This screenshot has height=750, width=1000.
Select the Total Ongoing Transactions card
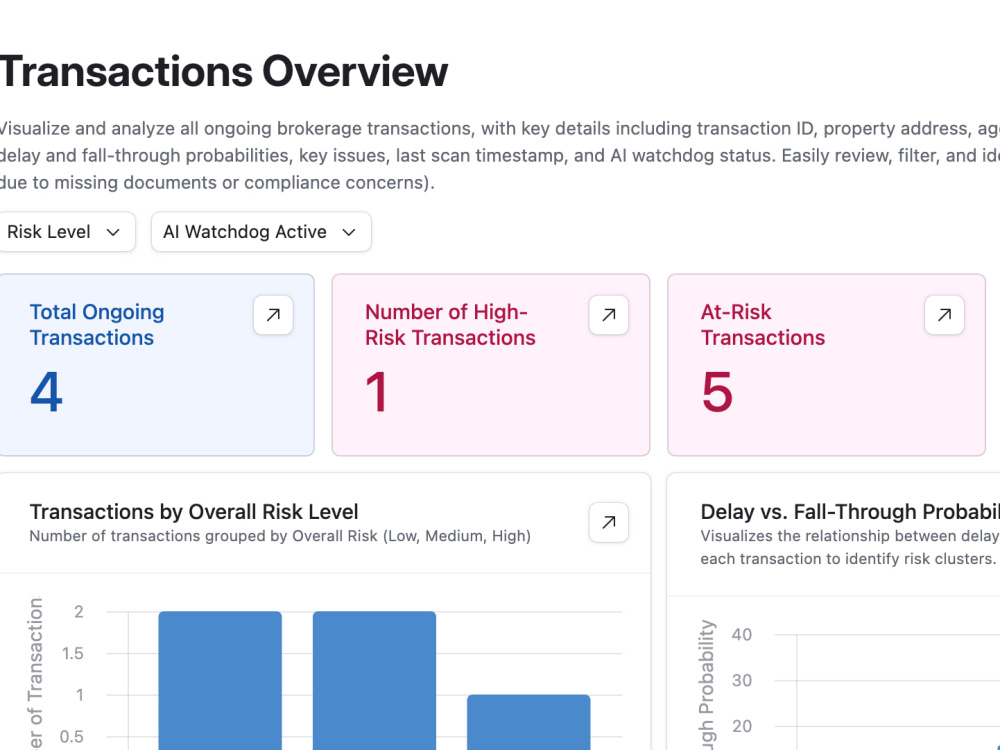[x=156, y=365]
